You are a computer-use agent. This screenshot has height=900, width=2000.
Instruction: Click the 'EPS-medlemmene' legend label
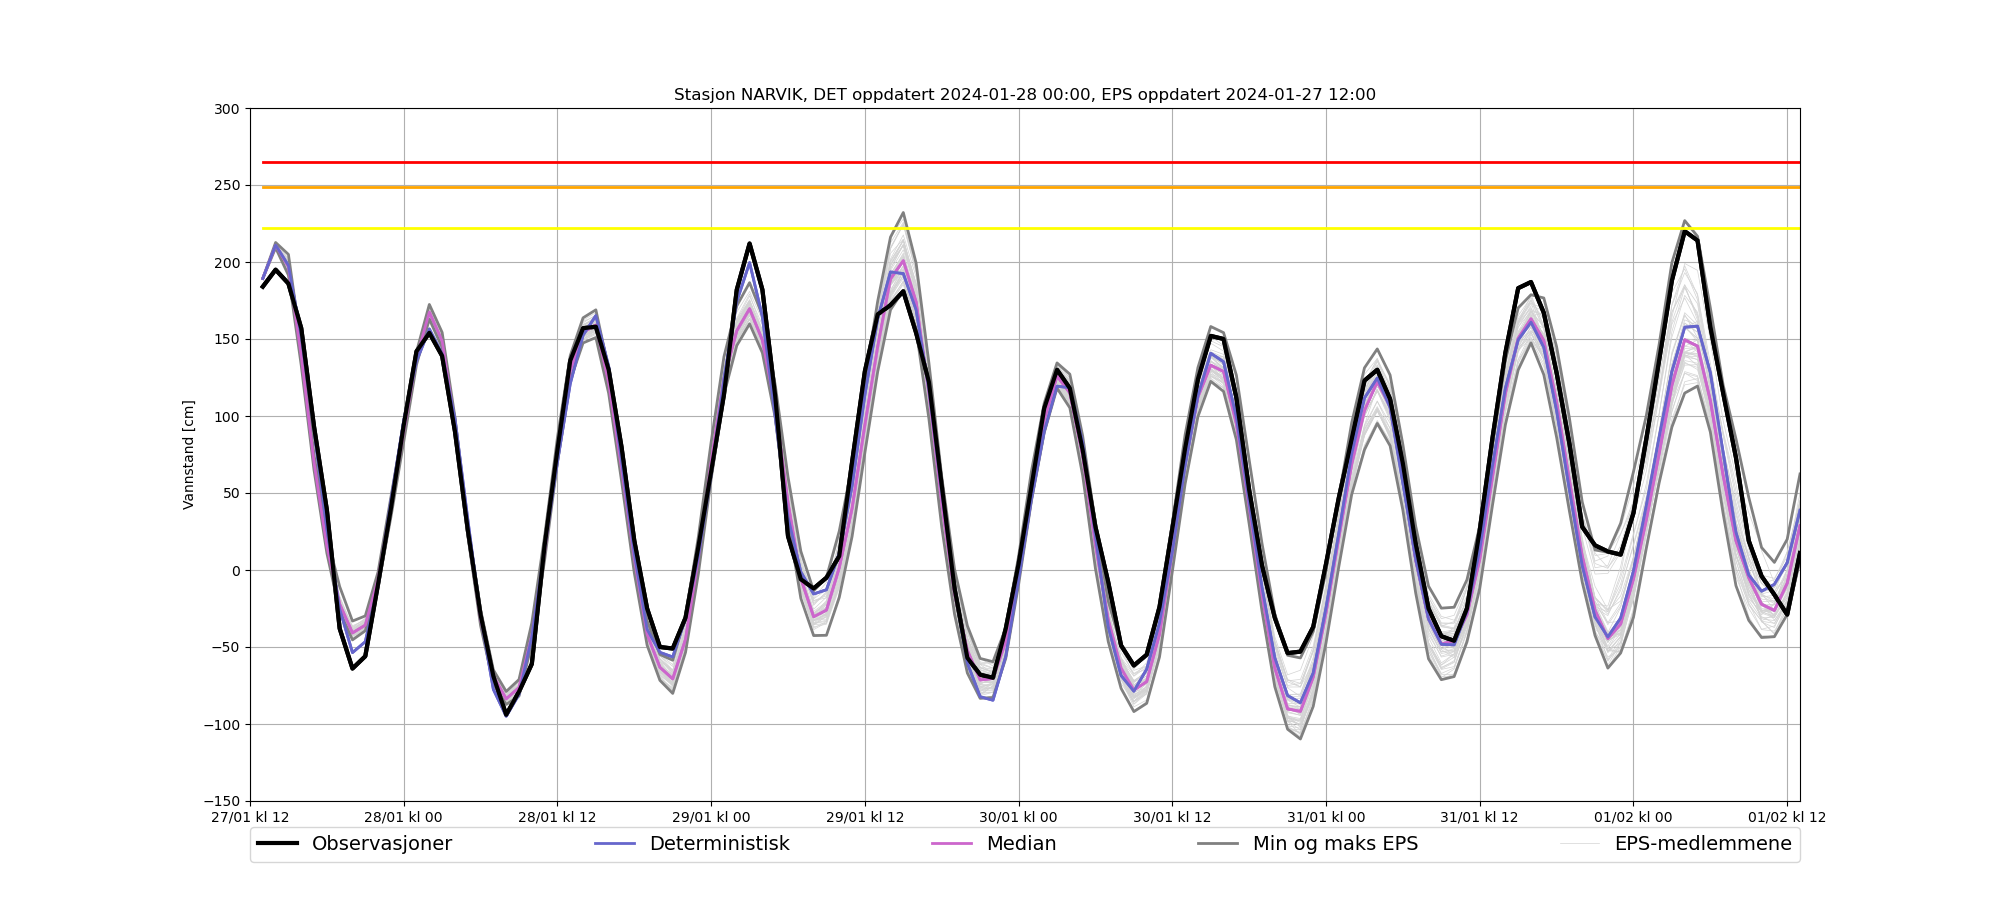pyautogui.click(x=1703, y=844)
